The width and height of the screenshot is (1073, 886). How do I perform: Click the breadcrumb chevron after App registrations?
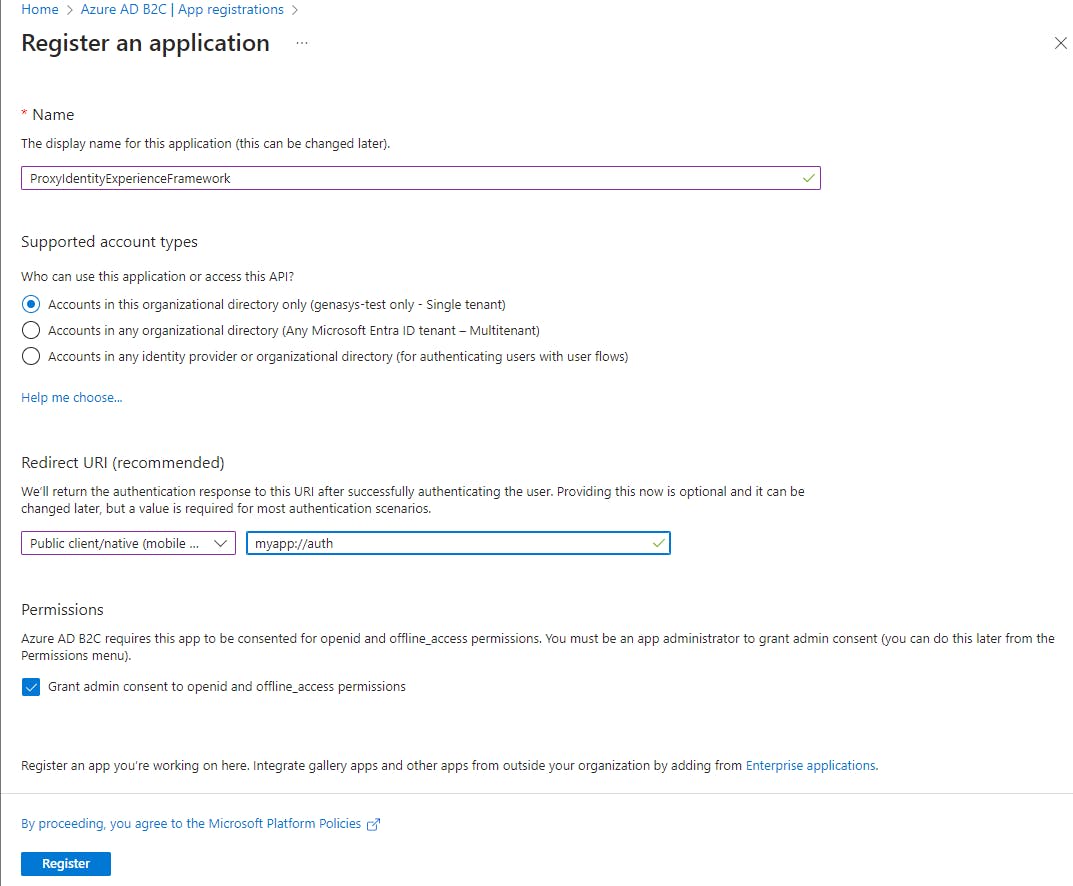tap(295, 10)
